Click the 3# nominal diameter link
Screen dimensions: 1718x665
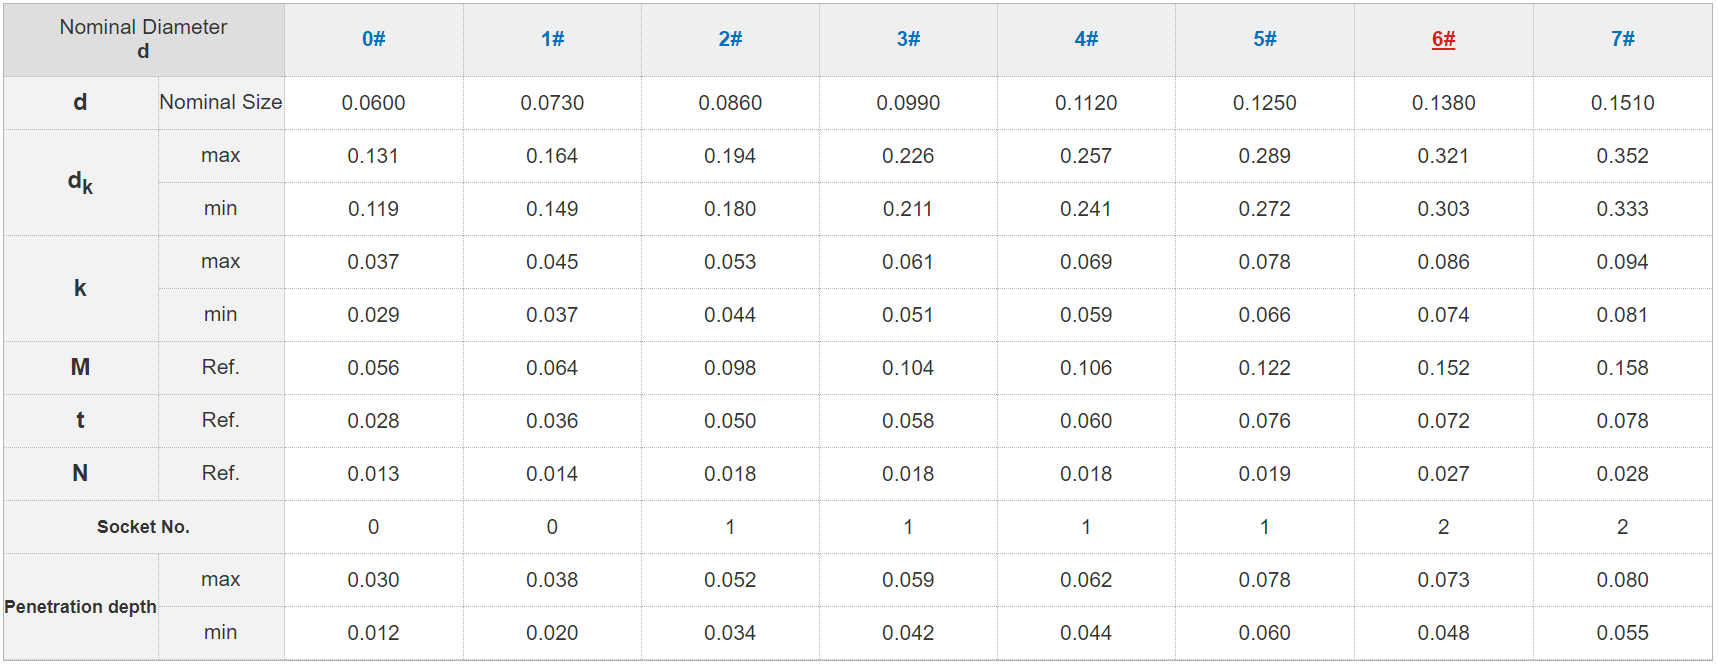coord(908,39)
